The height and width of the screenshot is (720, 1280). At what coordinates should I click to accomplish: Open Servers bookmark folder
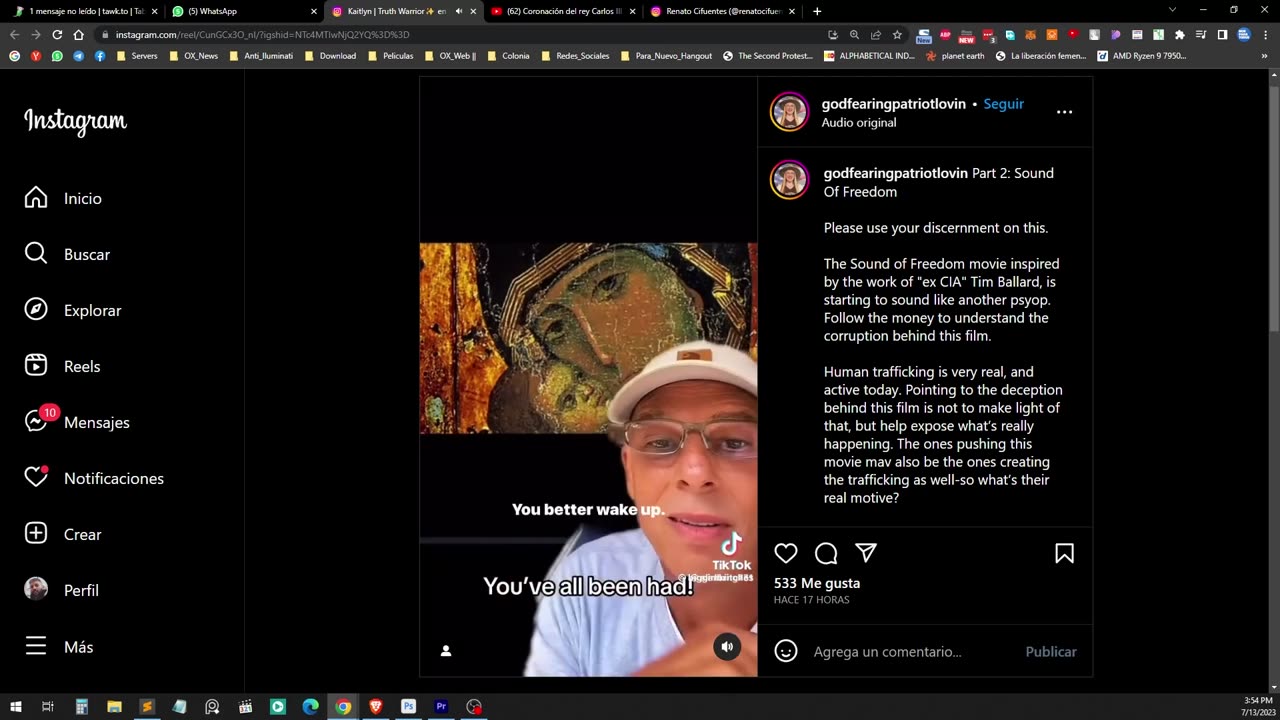(137, 56)
